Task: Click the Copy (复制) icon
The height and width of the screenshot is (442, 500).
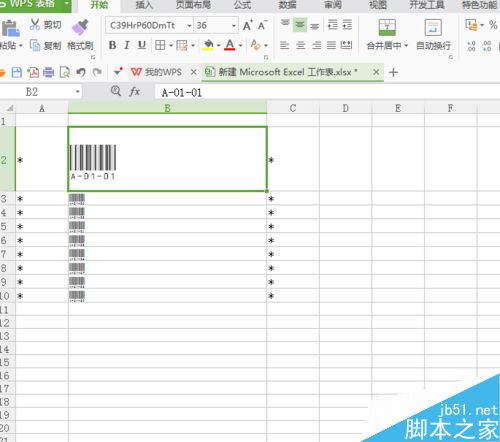Action: tap(35, 45)
